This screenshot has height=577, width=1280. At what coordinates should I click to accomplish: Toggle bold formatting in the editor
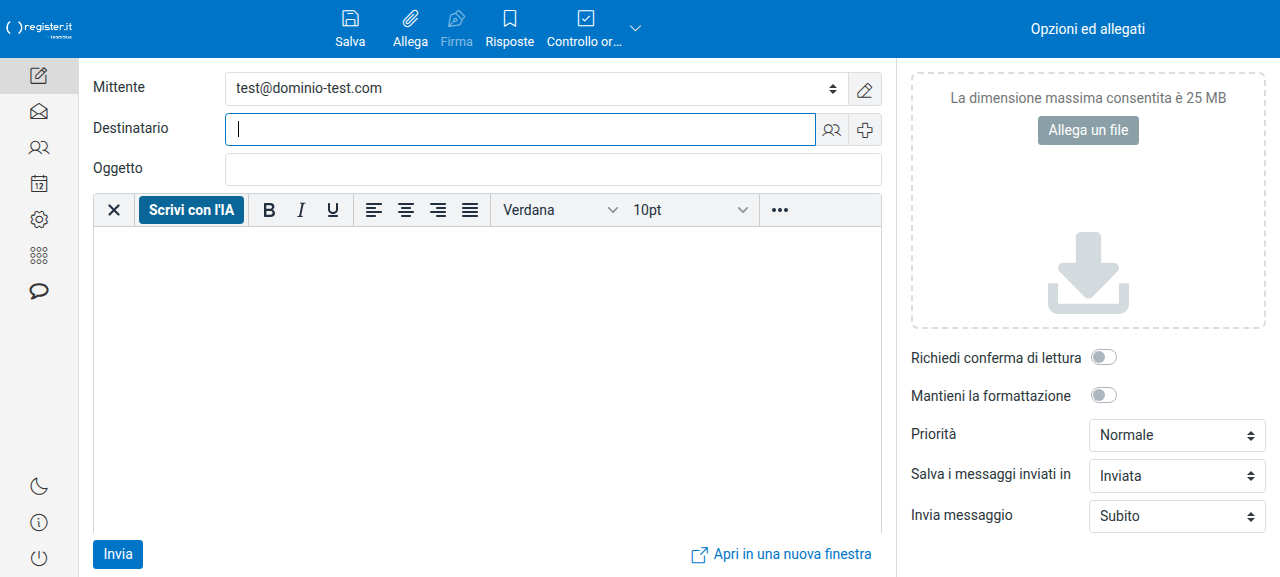point(269,210)
